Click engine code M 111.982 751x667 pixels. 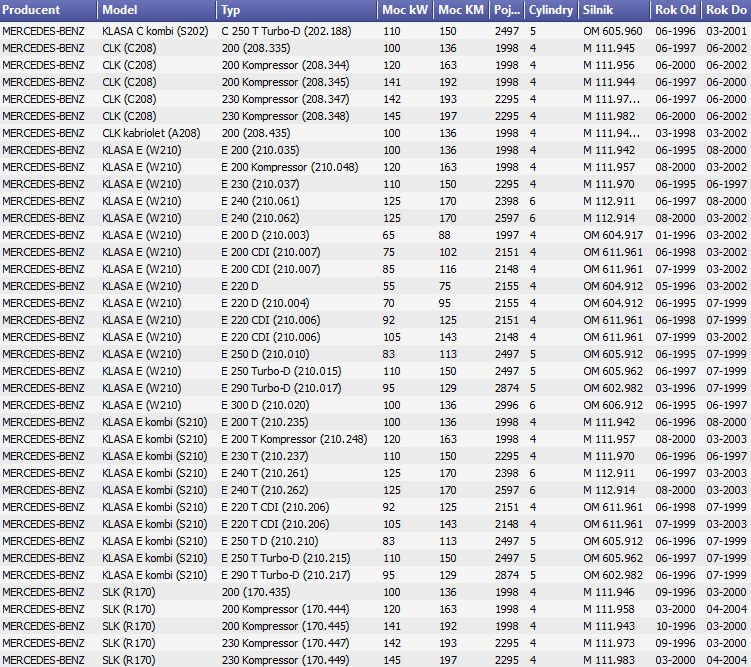[609, 116]
